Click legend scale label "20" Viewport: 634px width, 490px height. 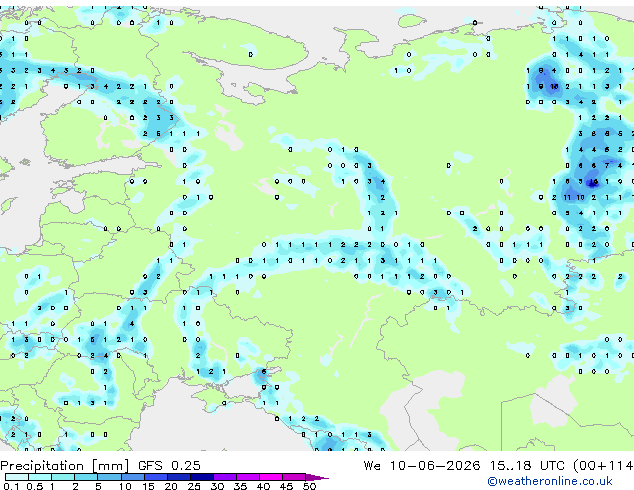point(171,486)
